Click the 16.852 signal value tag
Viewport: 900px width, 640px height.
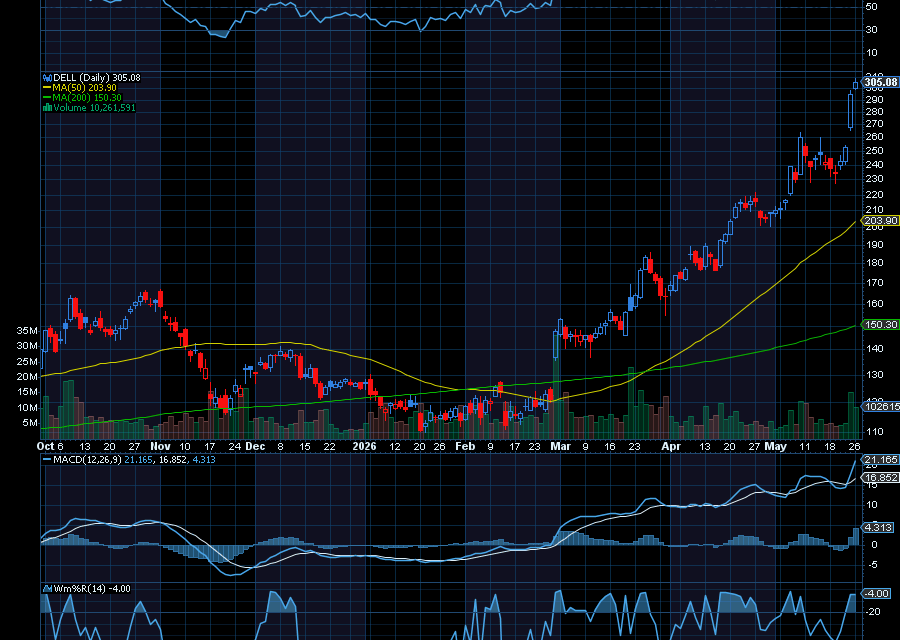[x=880, y=478]
